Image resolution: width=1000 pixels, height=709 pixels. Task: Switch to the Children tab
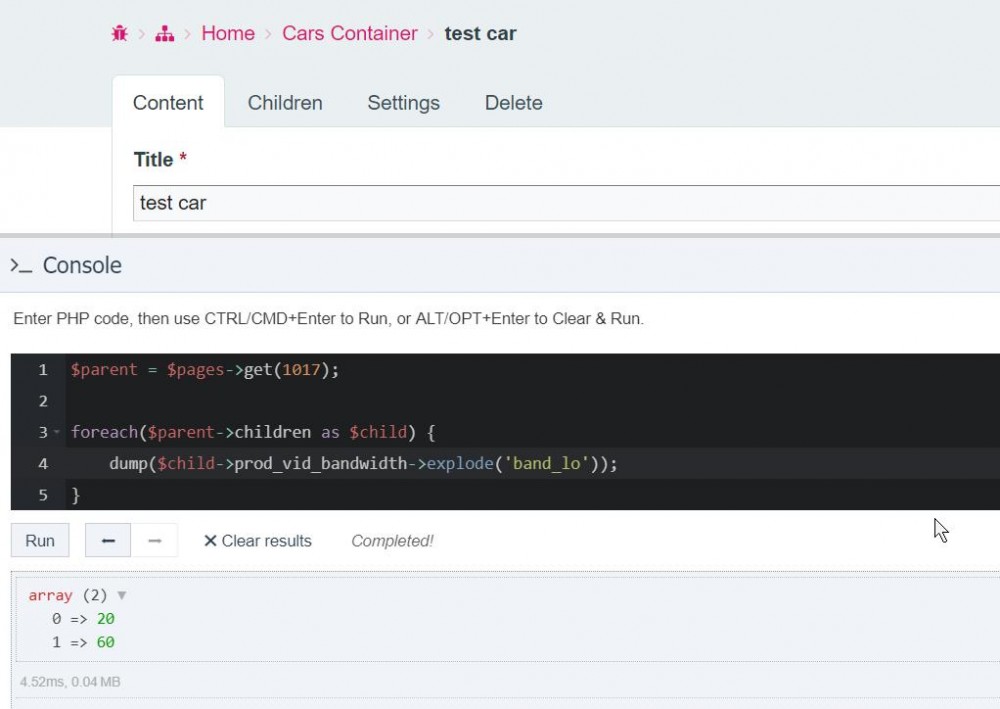(x=285, y=103)
